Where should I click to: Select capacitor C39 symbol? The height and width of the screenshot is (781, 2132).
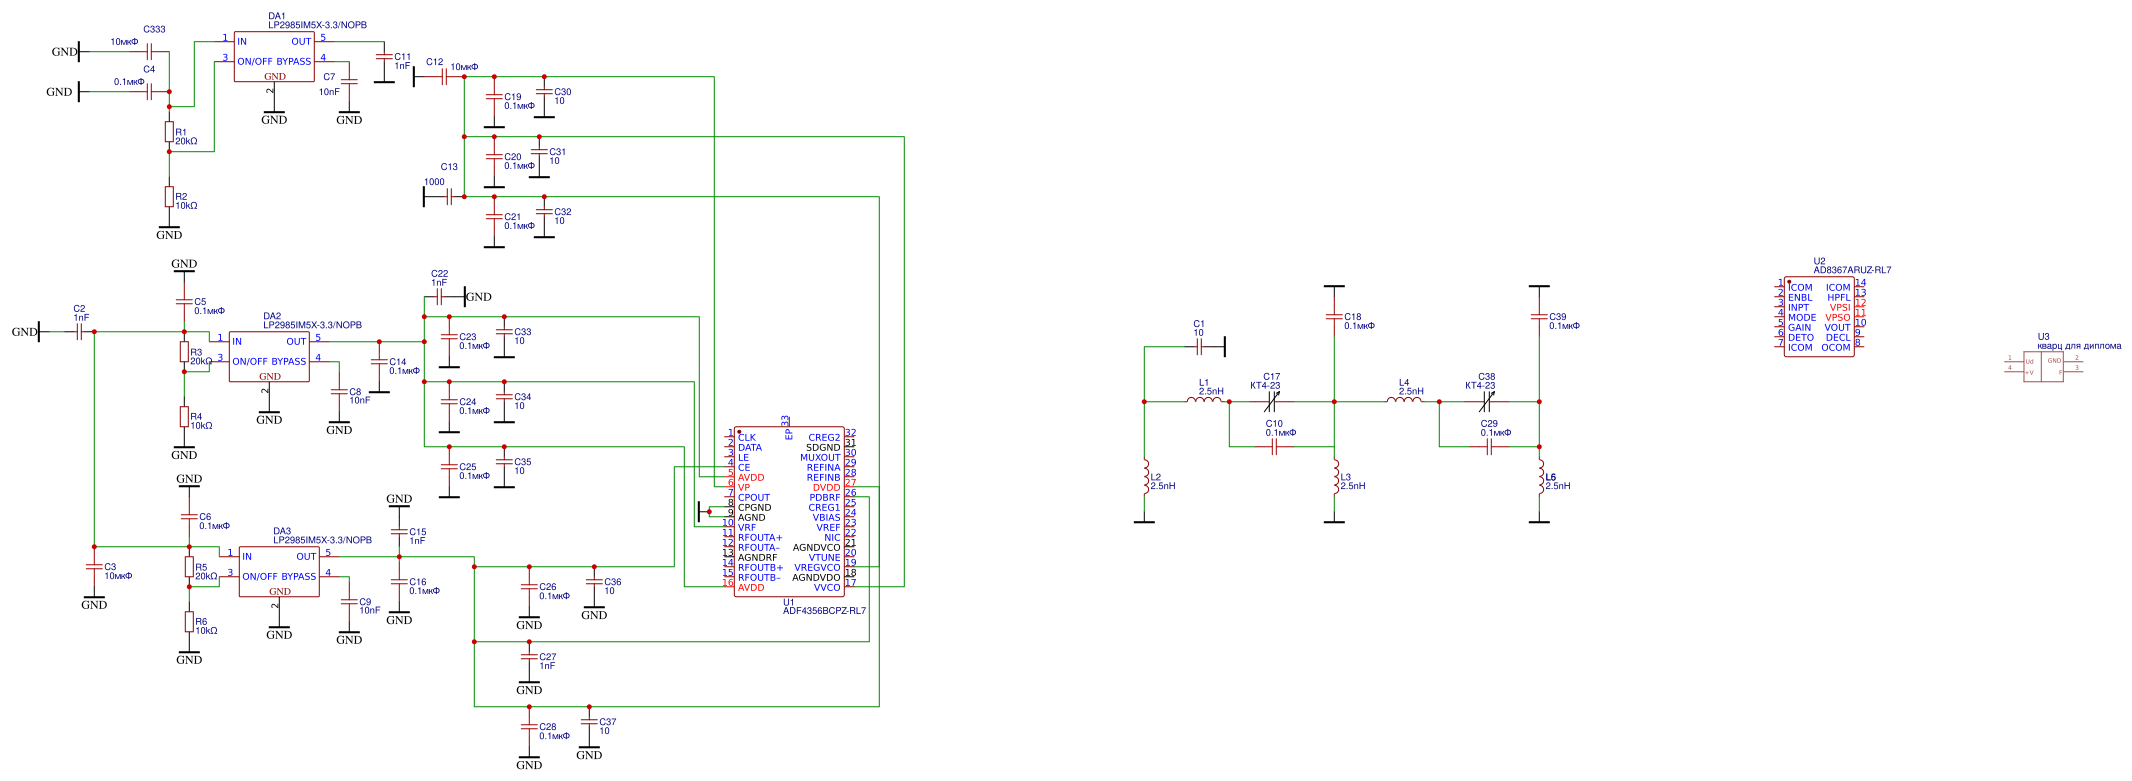point(1539,317)
